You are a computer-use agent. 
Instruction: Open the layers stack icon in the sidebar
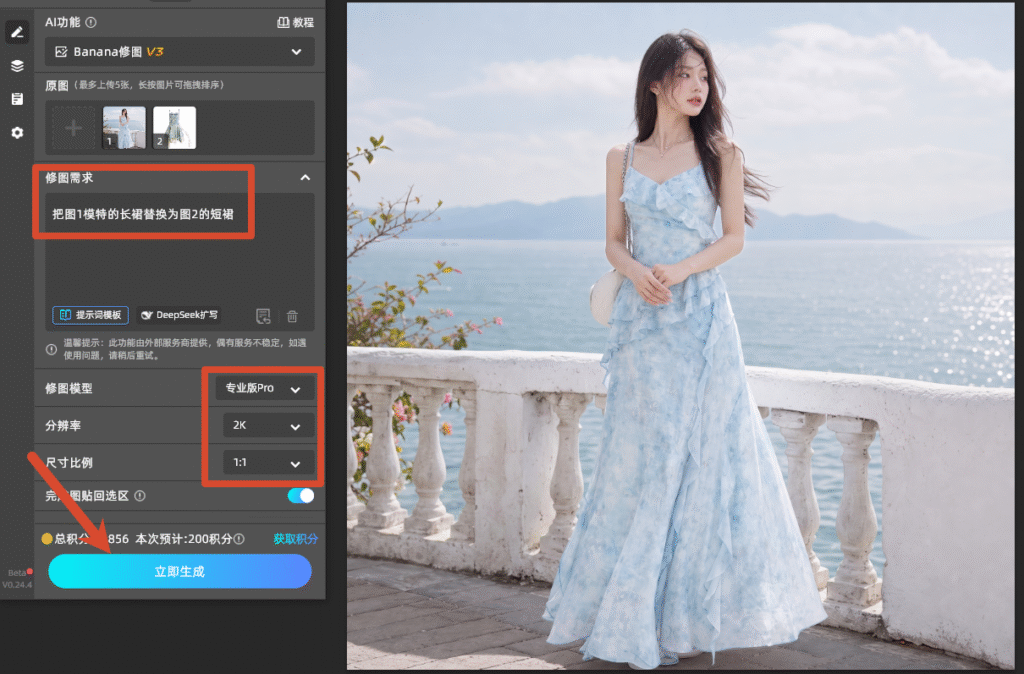click(x=17, y=65)
